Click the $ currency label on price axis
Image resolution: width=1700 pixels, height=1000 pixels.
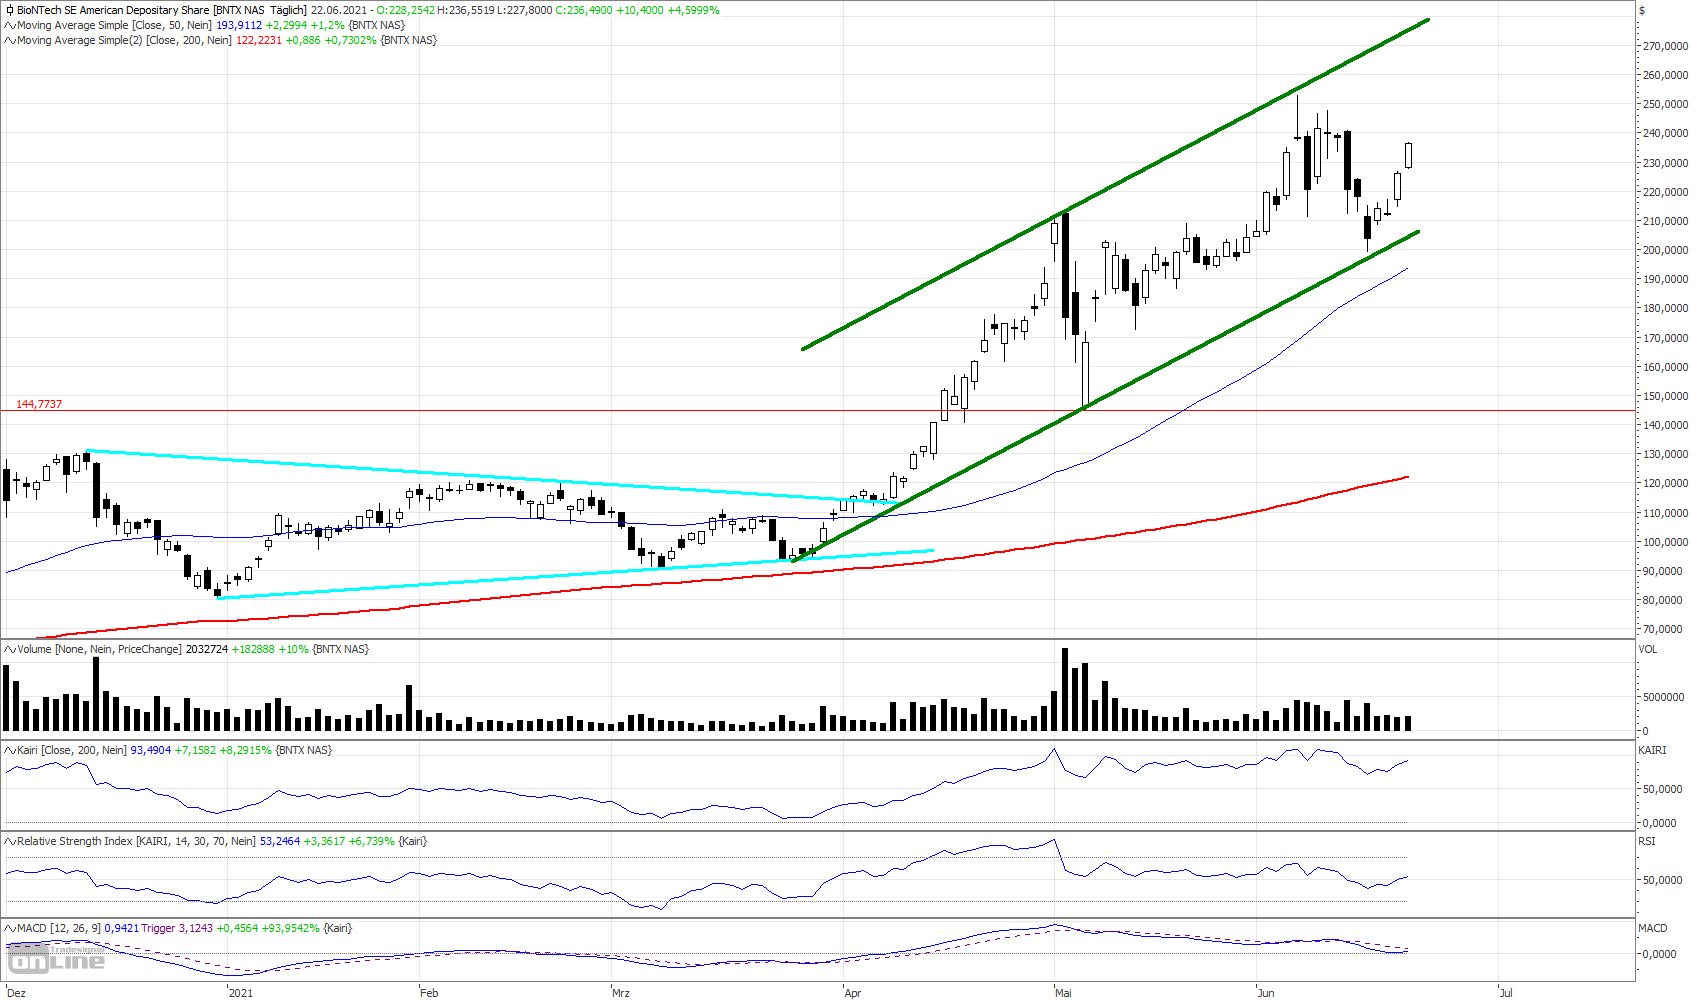point(1642,10)
